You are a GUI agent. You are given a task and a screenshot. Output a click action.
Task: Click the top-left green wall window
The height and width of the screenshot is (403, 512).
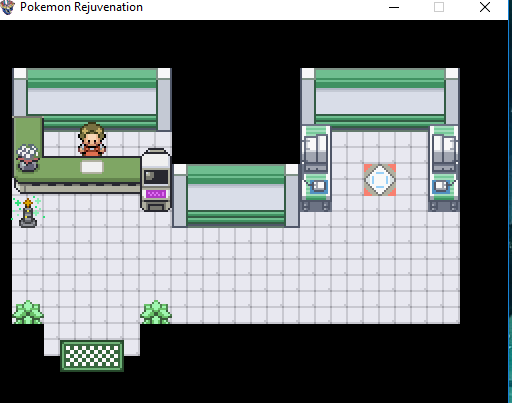(92, 99)
